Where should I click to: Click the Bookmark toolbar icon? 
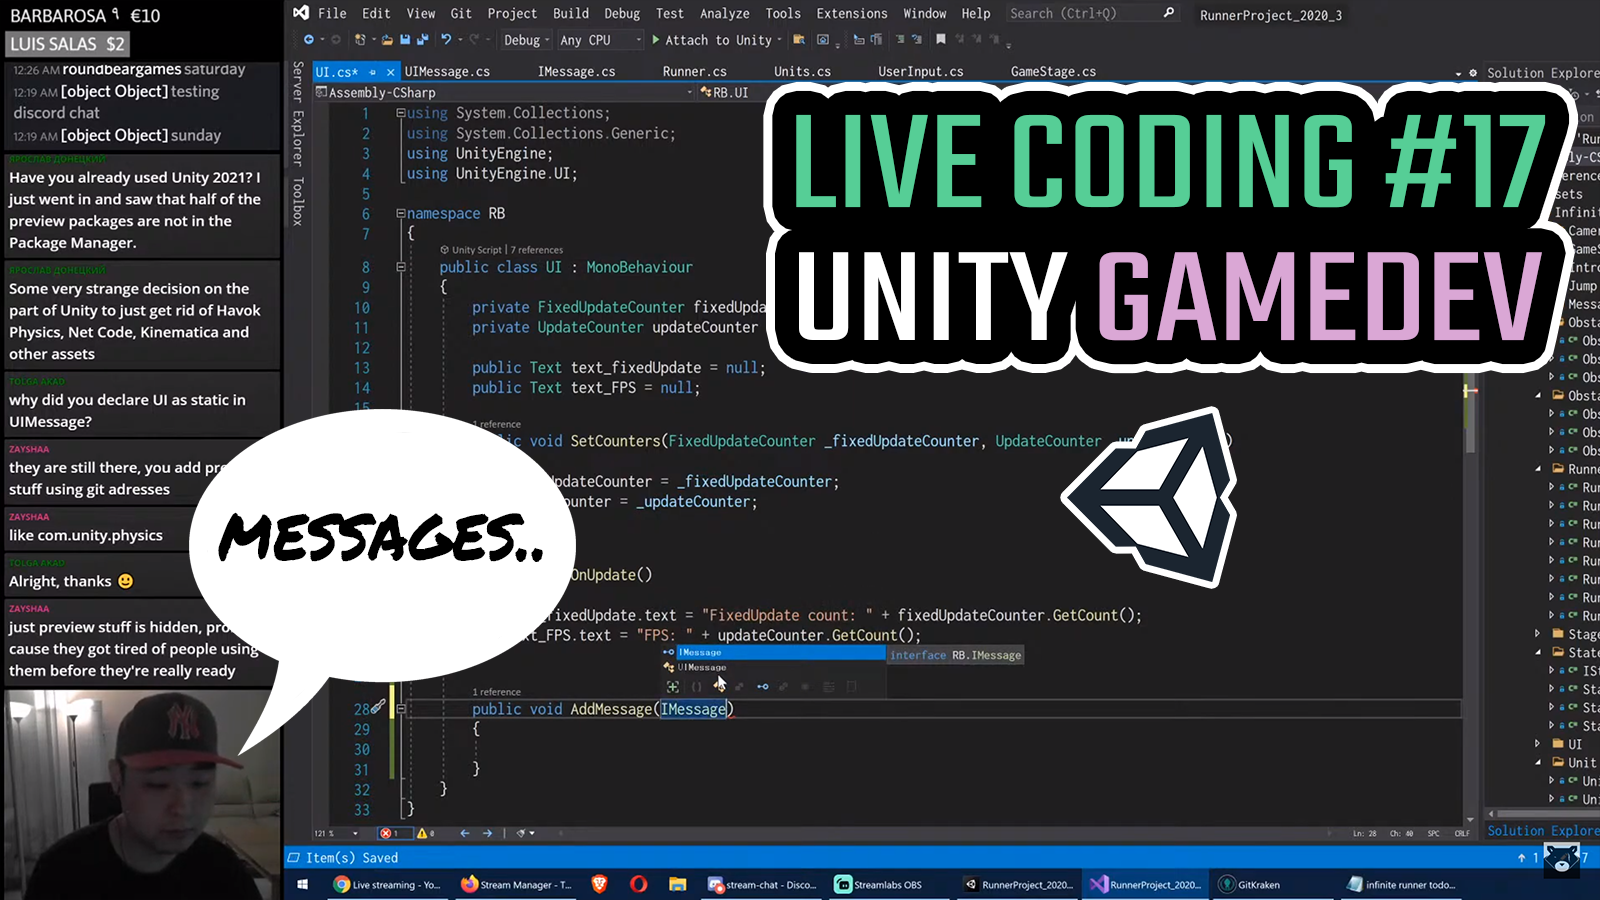[941, 40]
